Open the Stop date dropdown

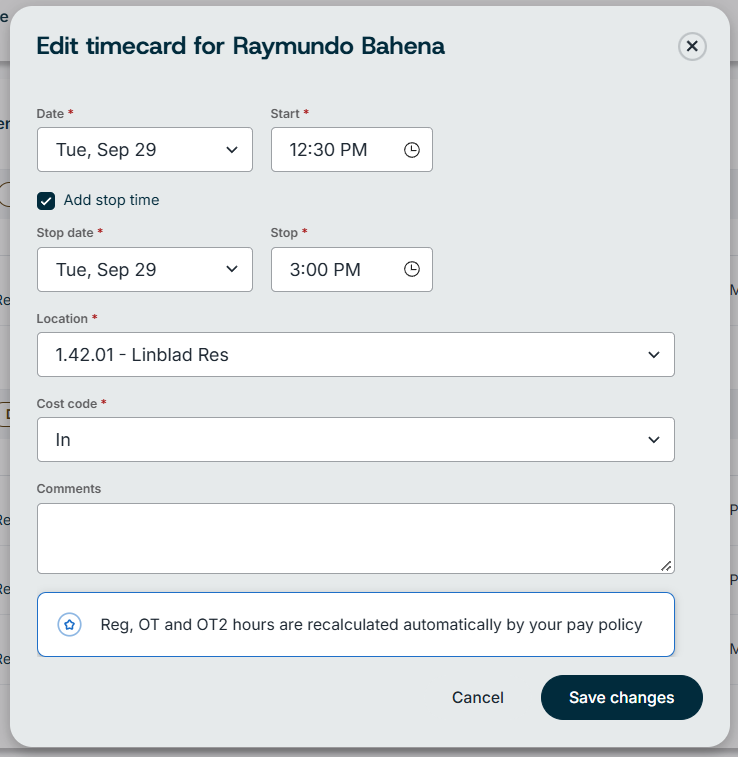(145, 269)
